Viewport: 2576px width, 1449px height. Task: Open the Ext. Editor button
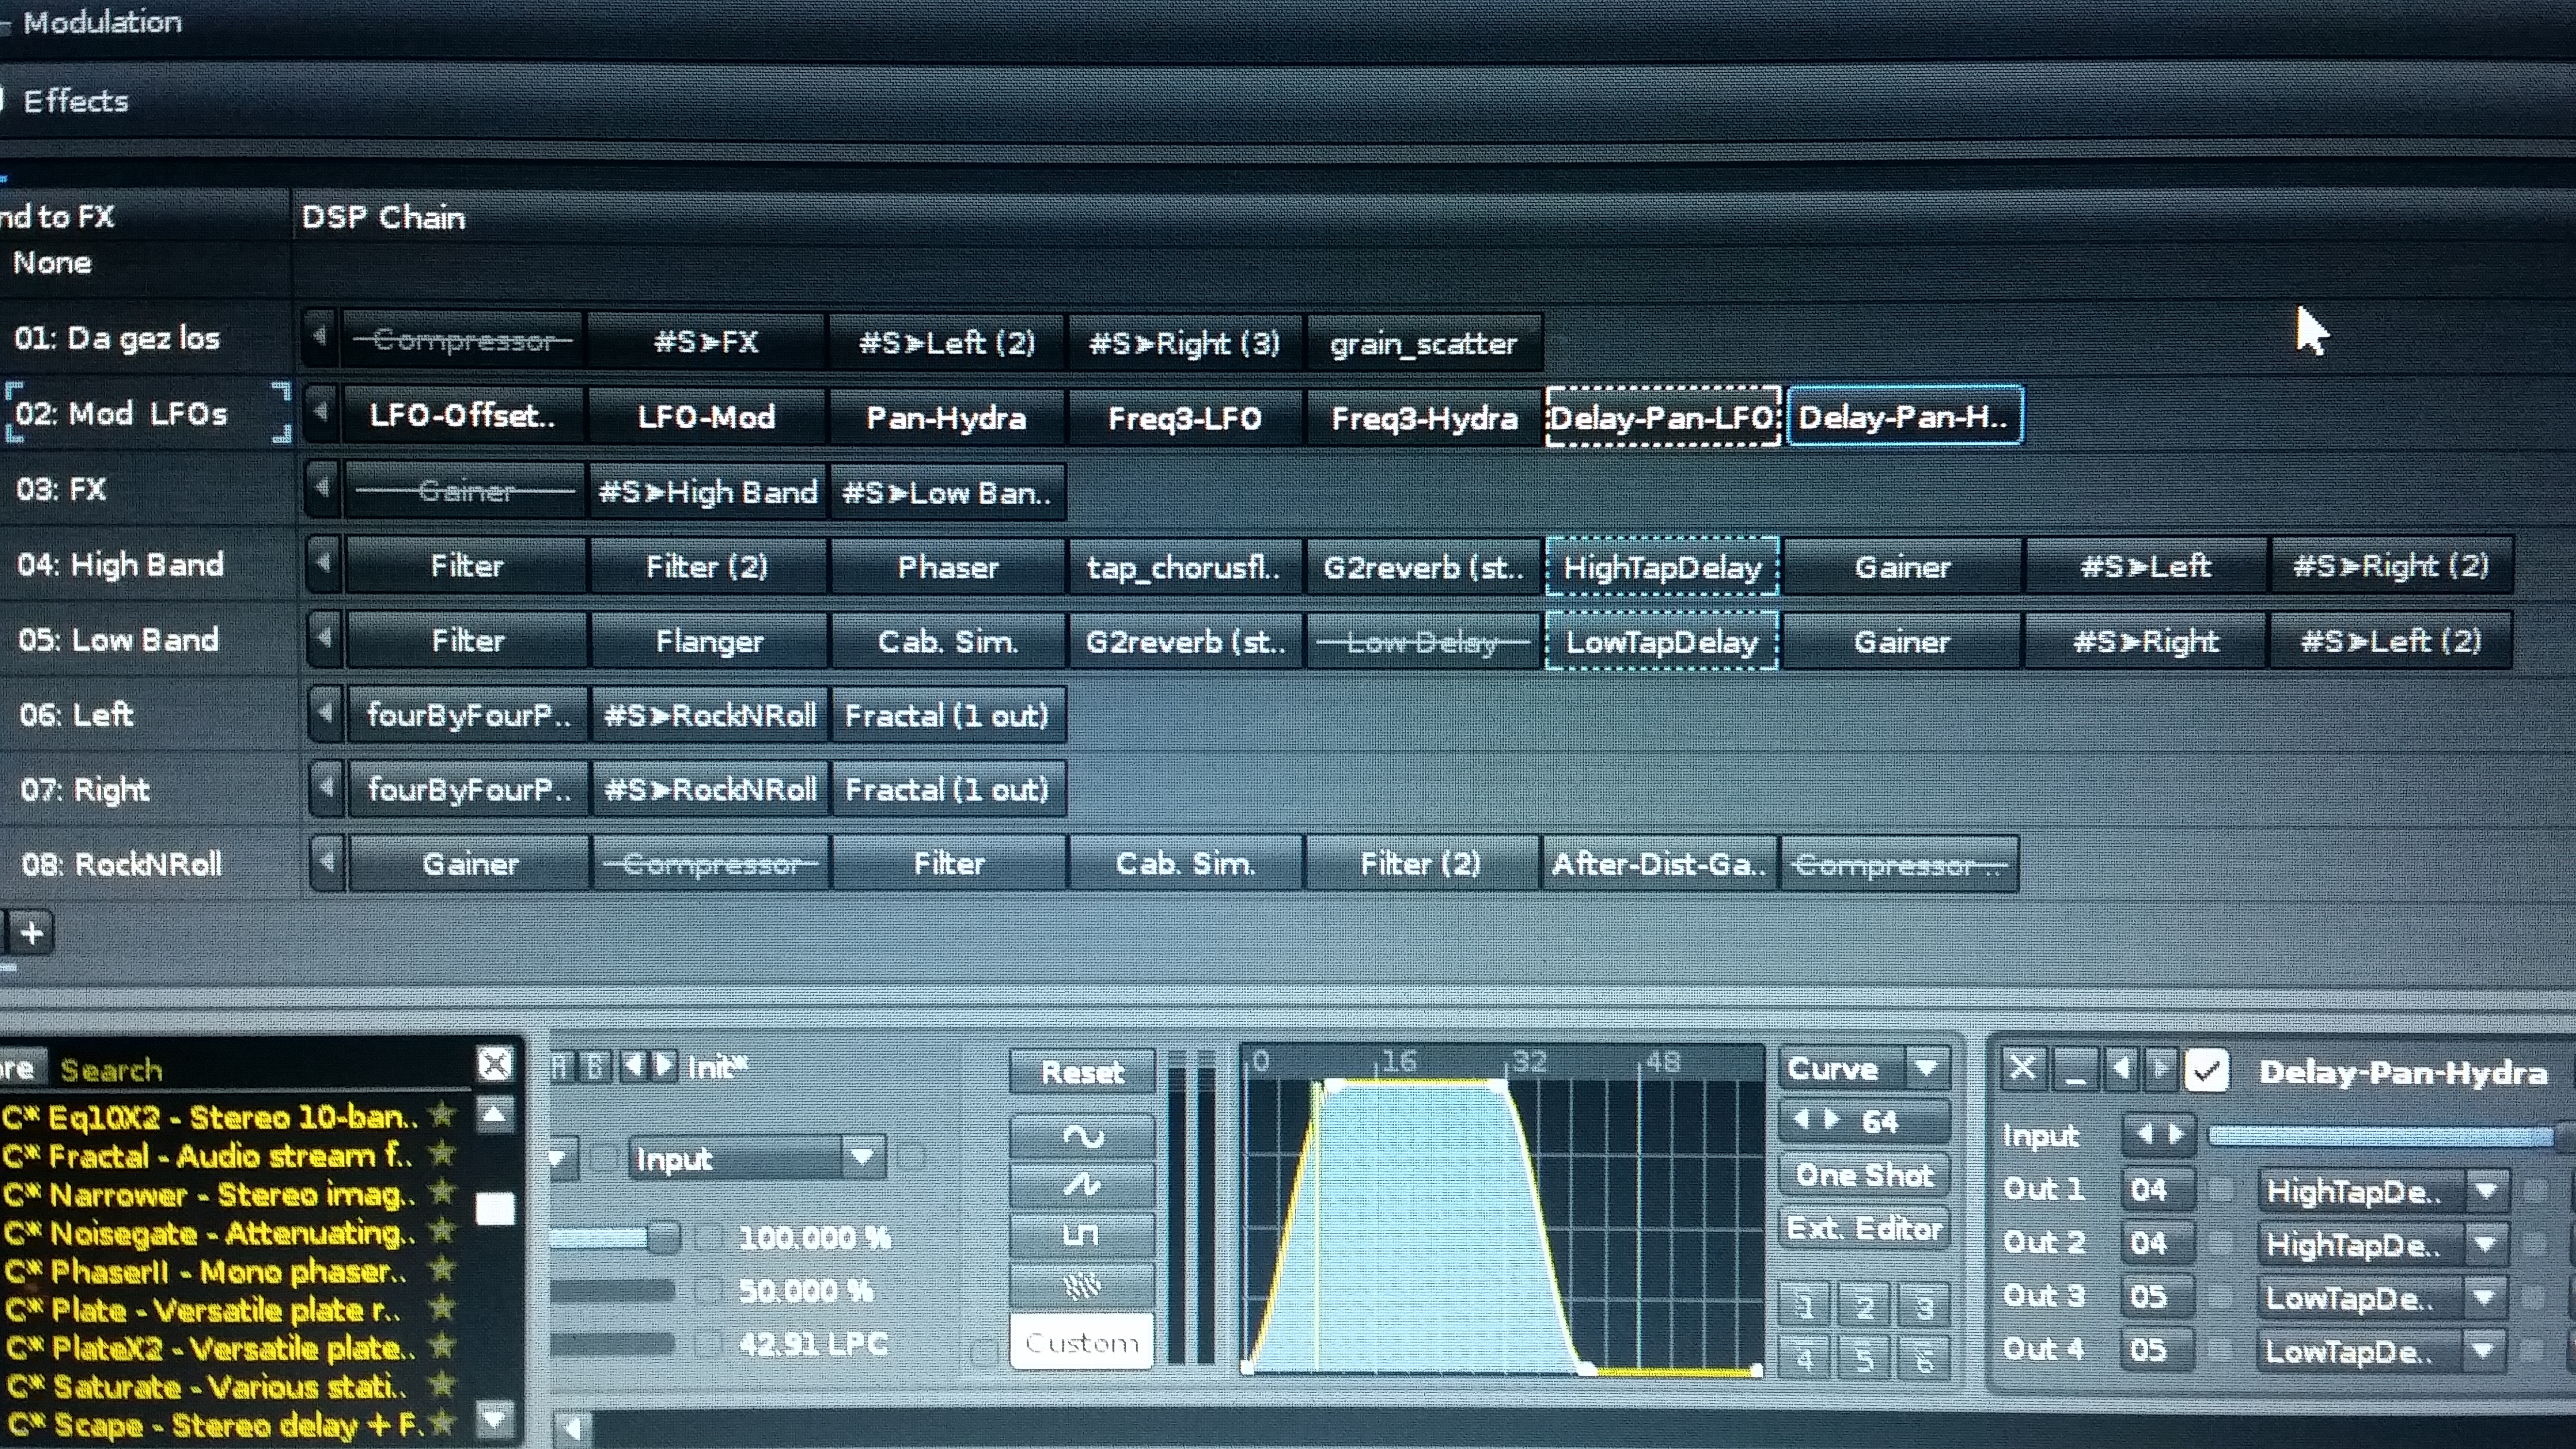1865,1228
